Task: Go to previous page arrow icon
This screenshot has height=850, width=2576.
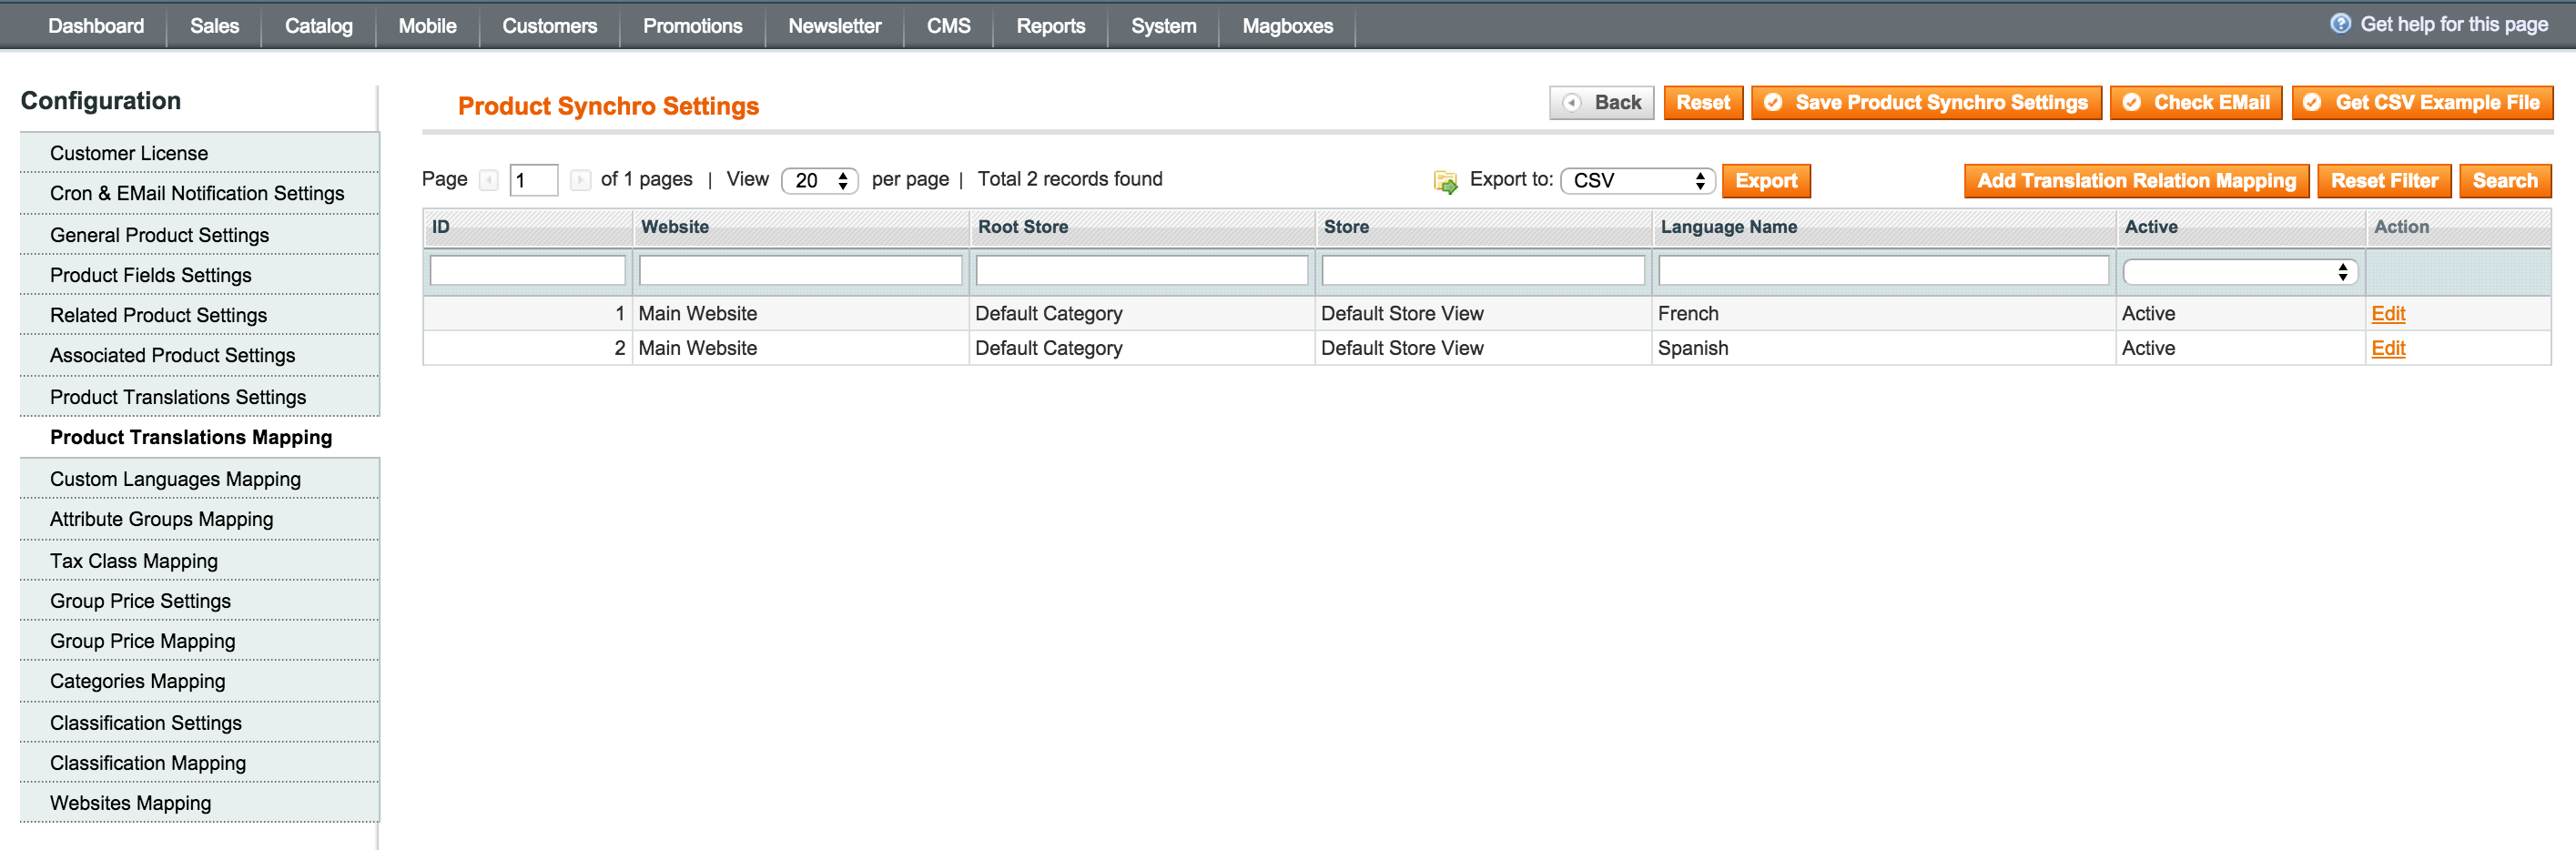Action: [x=489, y=180]
